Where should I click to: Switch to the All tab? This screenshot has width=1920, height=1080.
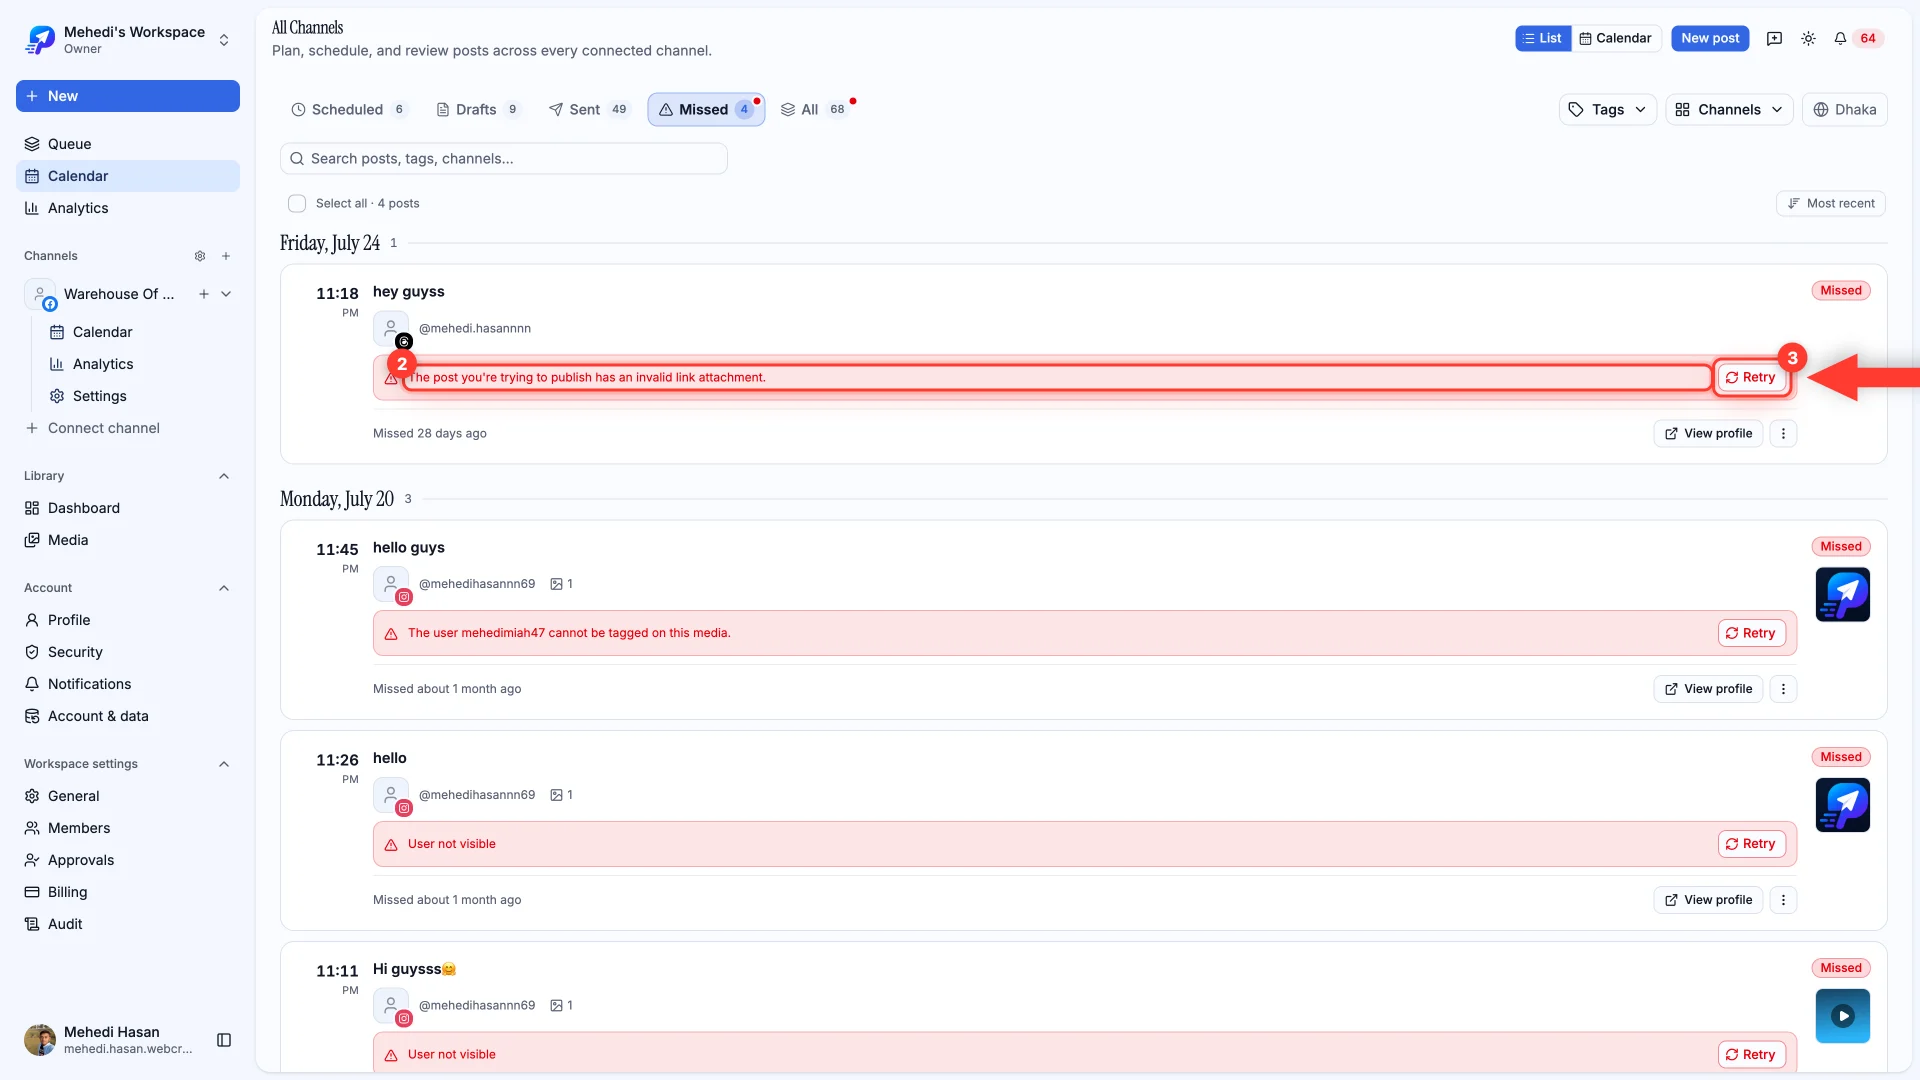[x=814, y=109]
